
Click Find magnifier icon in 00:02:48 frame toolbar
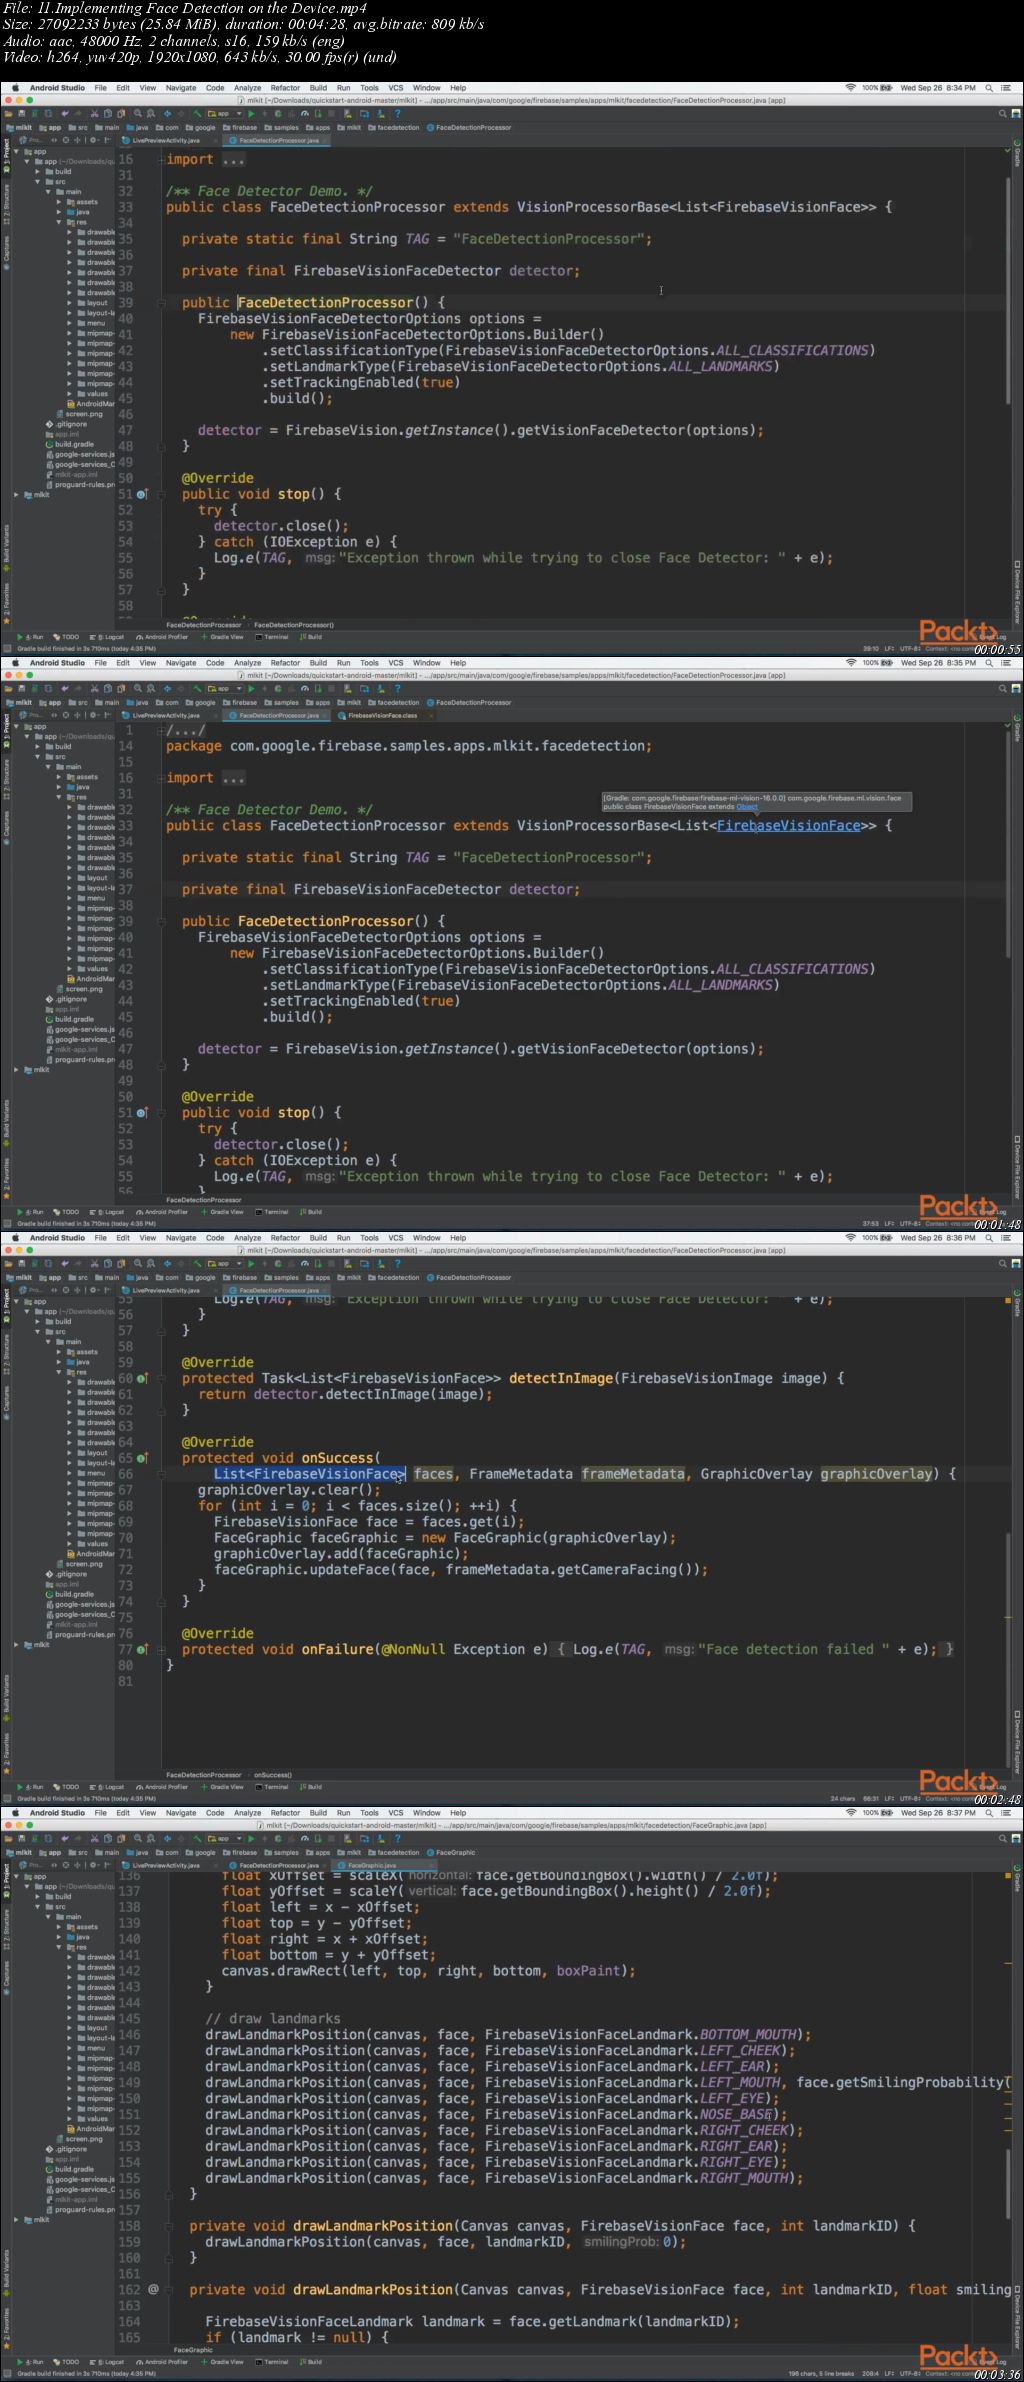[137, 1264]
